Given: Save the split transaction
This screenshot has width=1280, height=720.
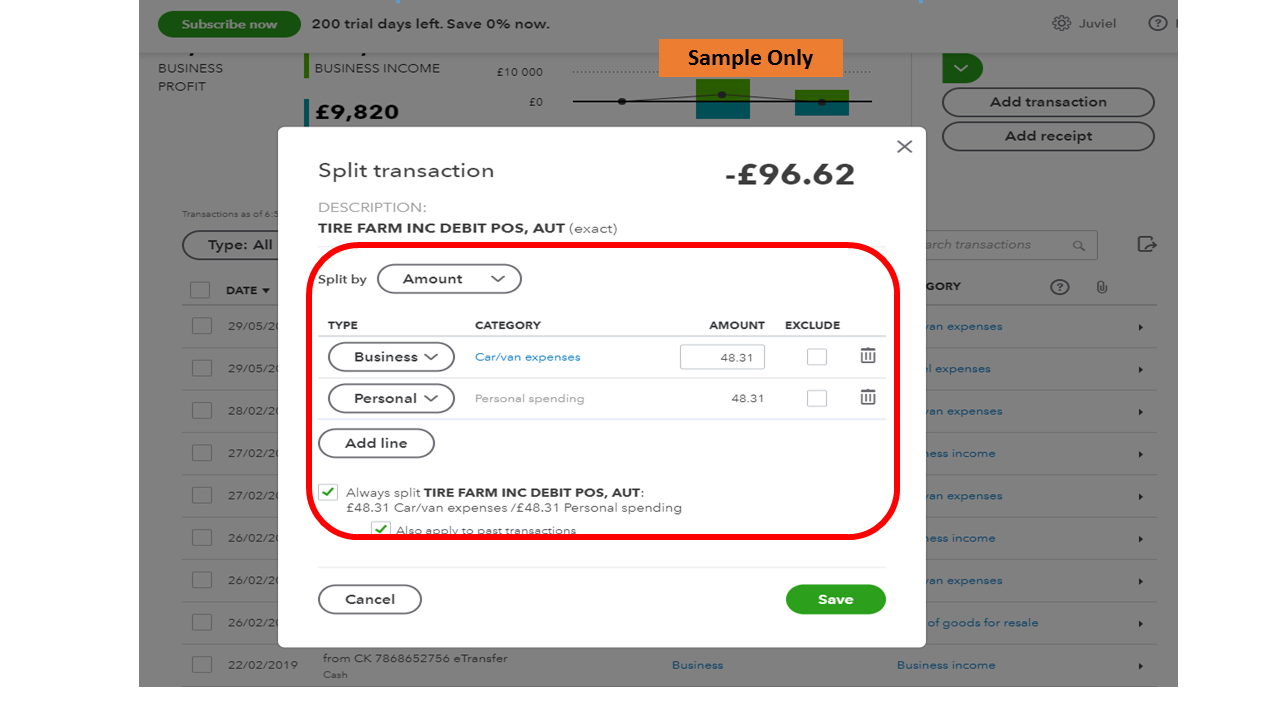Looking at the screenshot, I should (x=835, y=599).
